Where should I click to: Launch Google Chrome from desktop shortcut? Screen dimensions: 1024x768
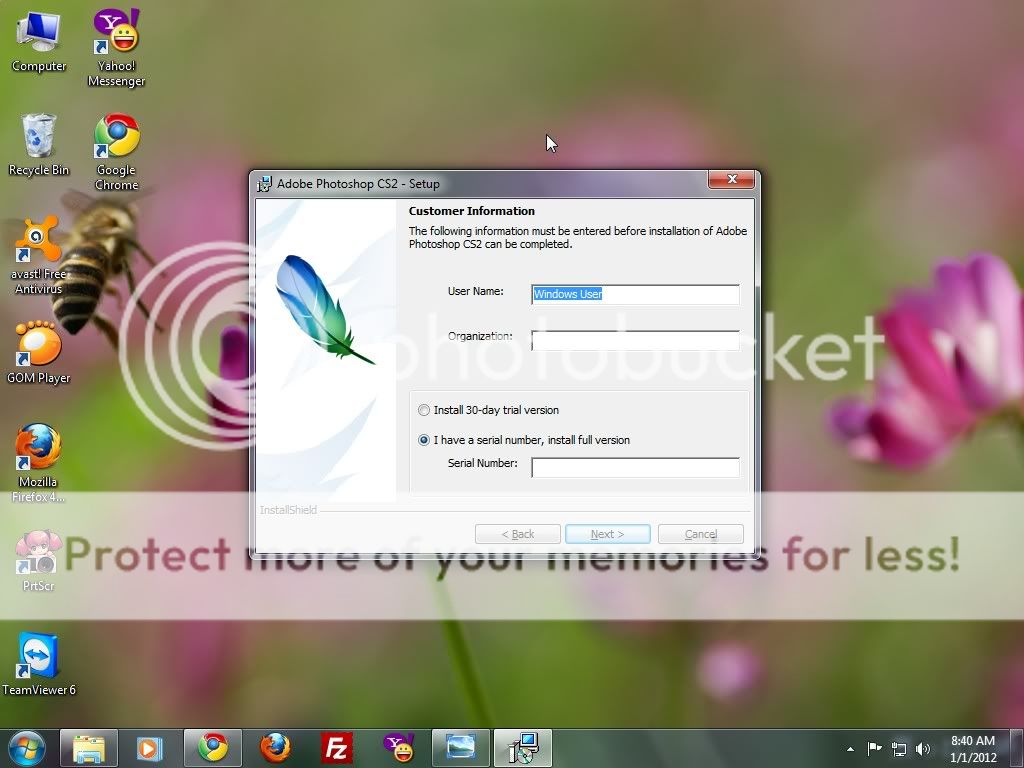click(x=116, y=152)
